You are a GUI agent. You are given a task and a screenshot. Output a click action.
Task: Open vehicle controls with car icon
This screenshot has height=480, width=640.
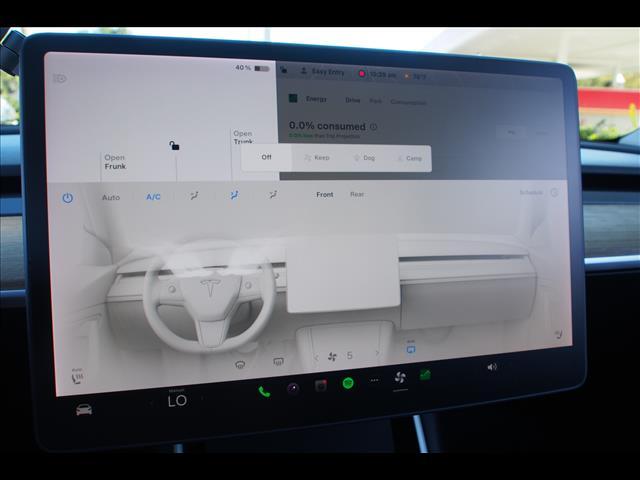pyautogui.click(x=84, y=409)
